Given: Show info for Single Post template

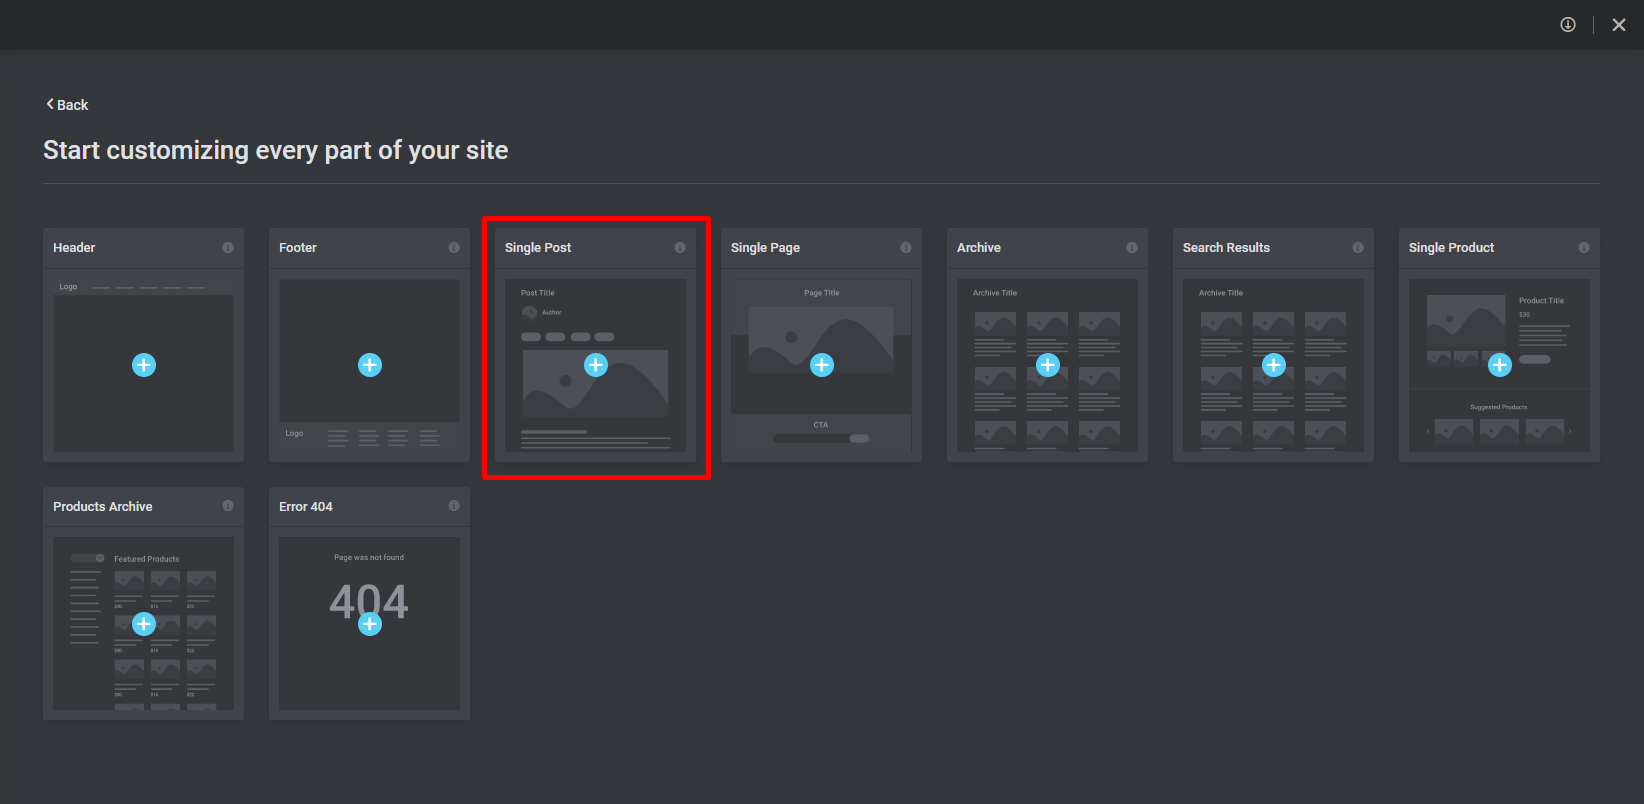Looking at the screenshot, I should [680, 248].
